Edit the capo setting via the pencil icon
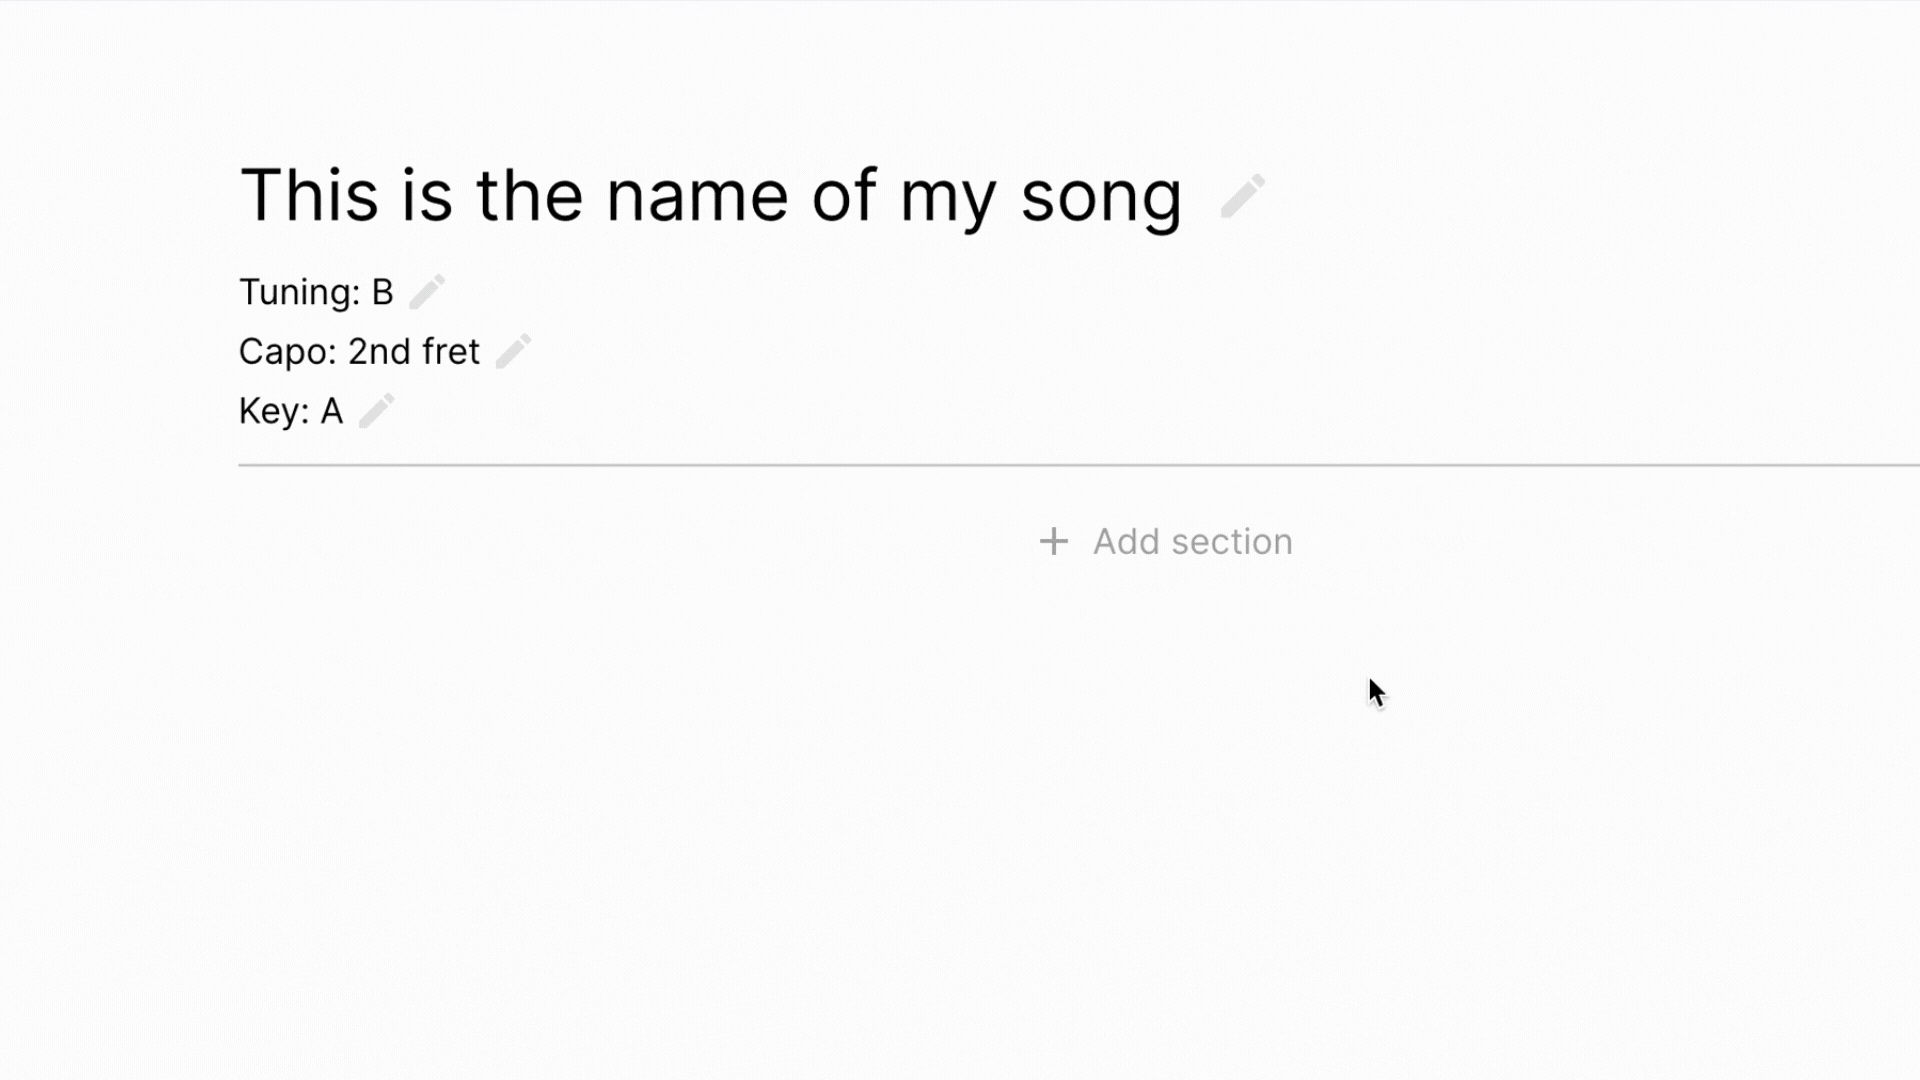Image resolution: width=1920 pixels, height=1080 pixels. click(513, 351)
